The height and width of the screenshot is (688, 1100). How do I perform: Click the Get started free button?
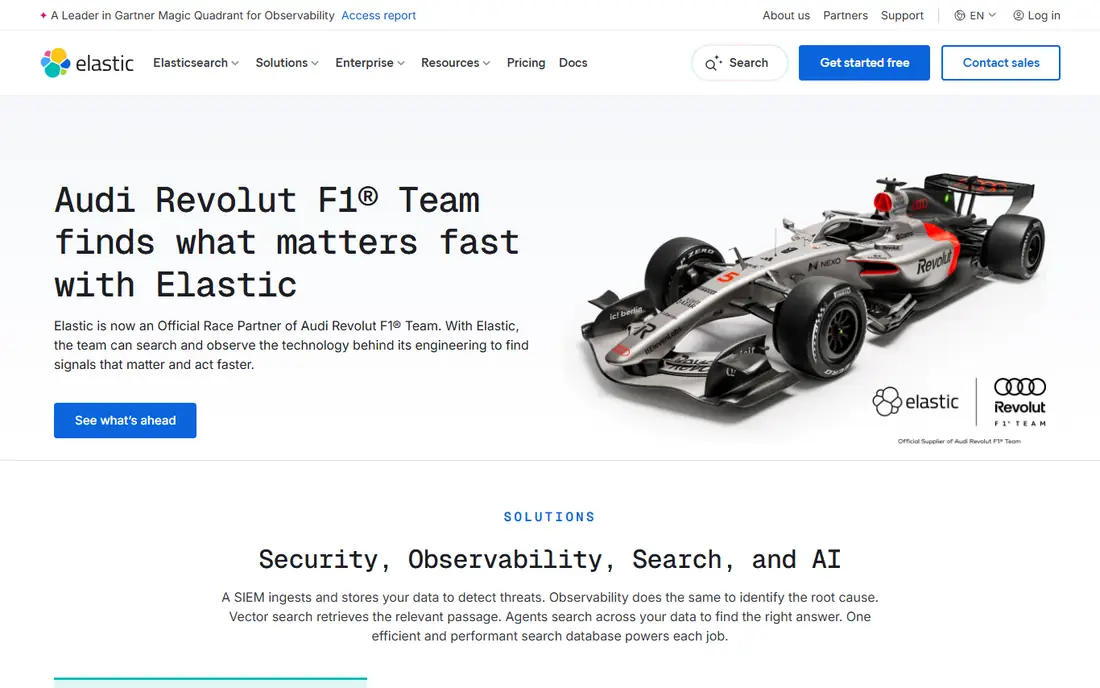click(x=864, y=63)
